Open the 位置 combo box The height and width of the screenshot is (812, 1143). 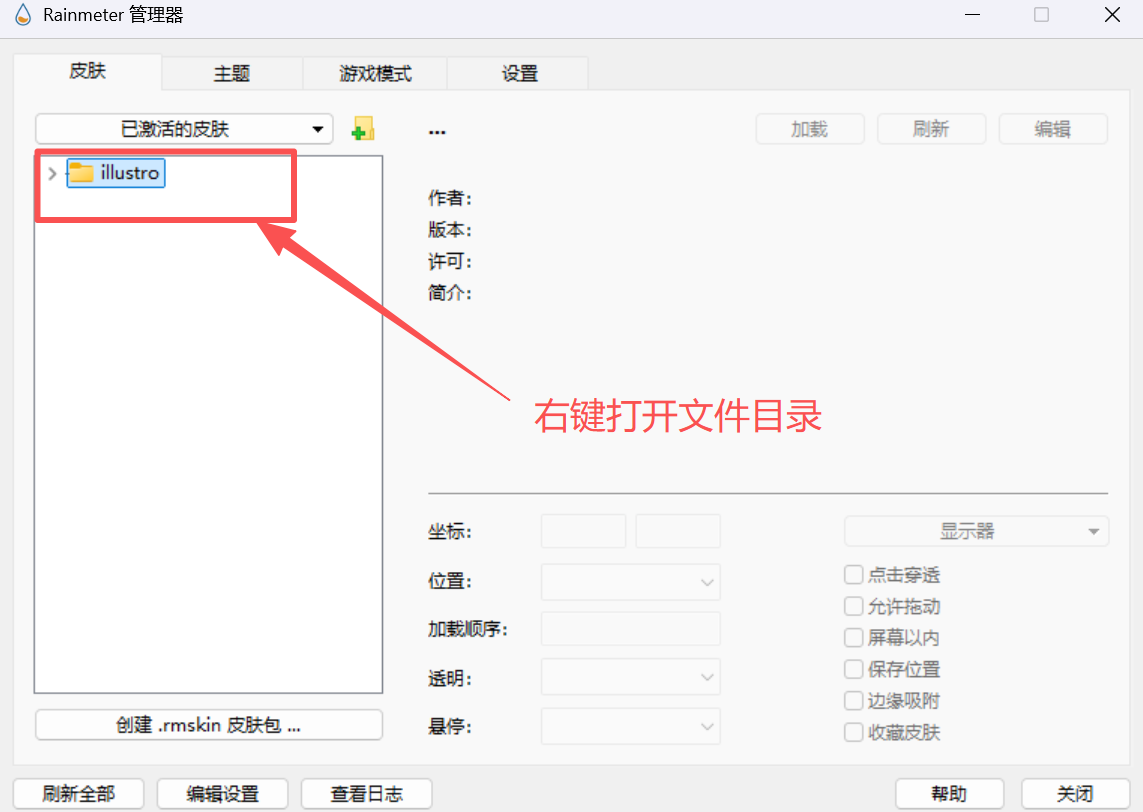coord(631,582)
